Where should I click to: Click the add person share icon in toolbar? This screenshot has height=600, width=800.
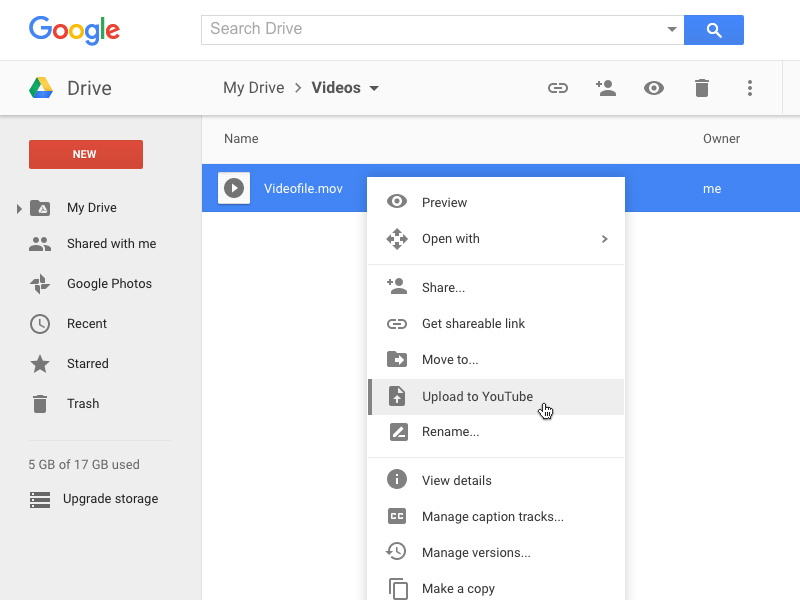pos(606,88)
